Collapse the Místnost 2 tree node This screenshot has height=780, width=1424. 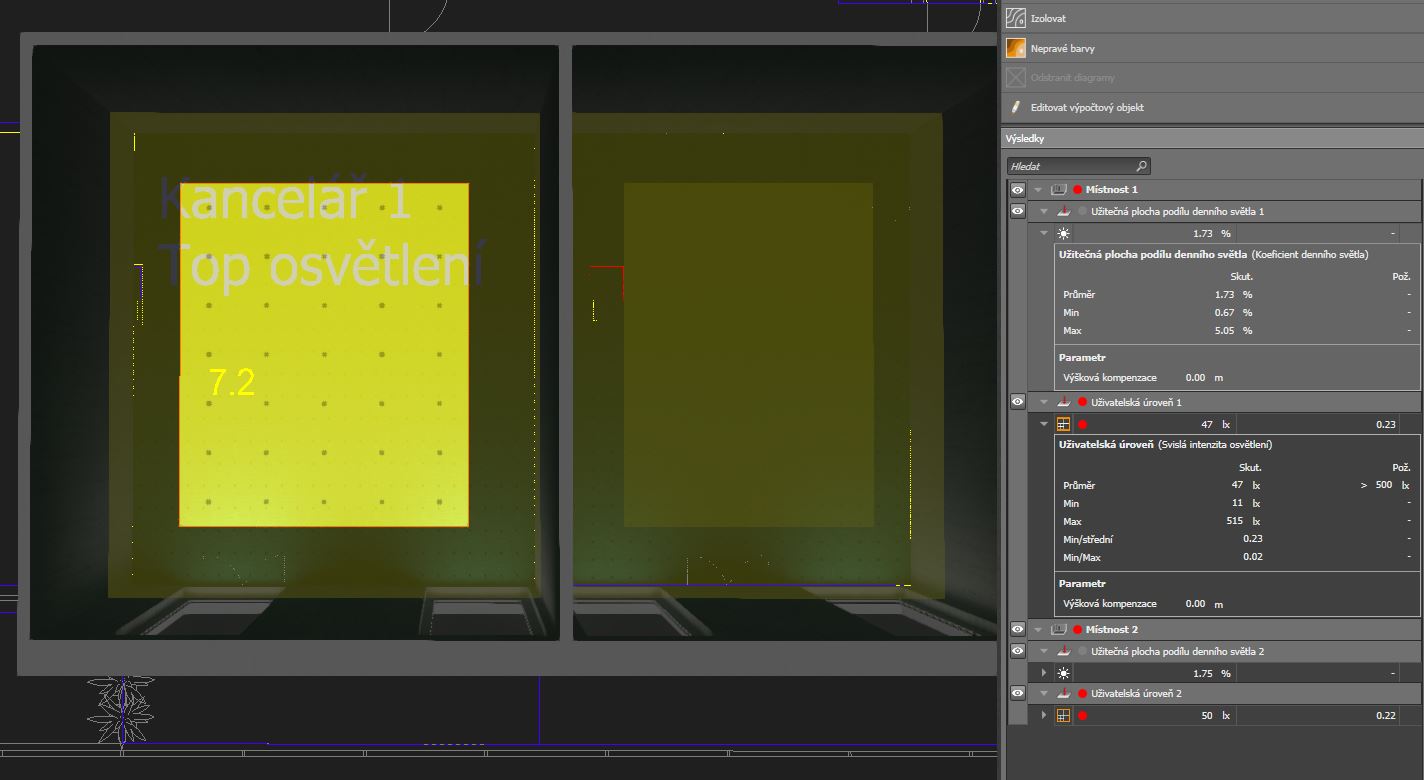[1038, 629]
